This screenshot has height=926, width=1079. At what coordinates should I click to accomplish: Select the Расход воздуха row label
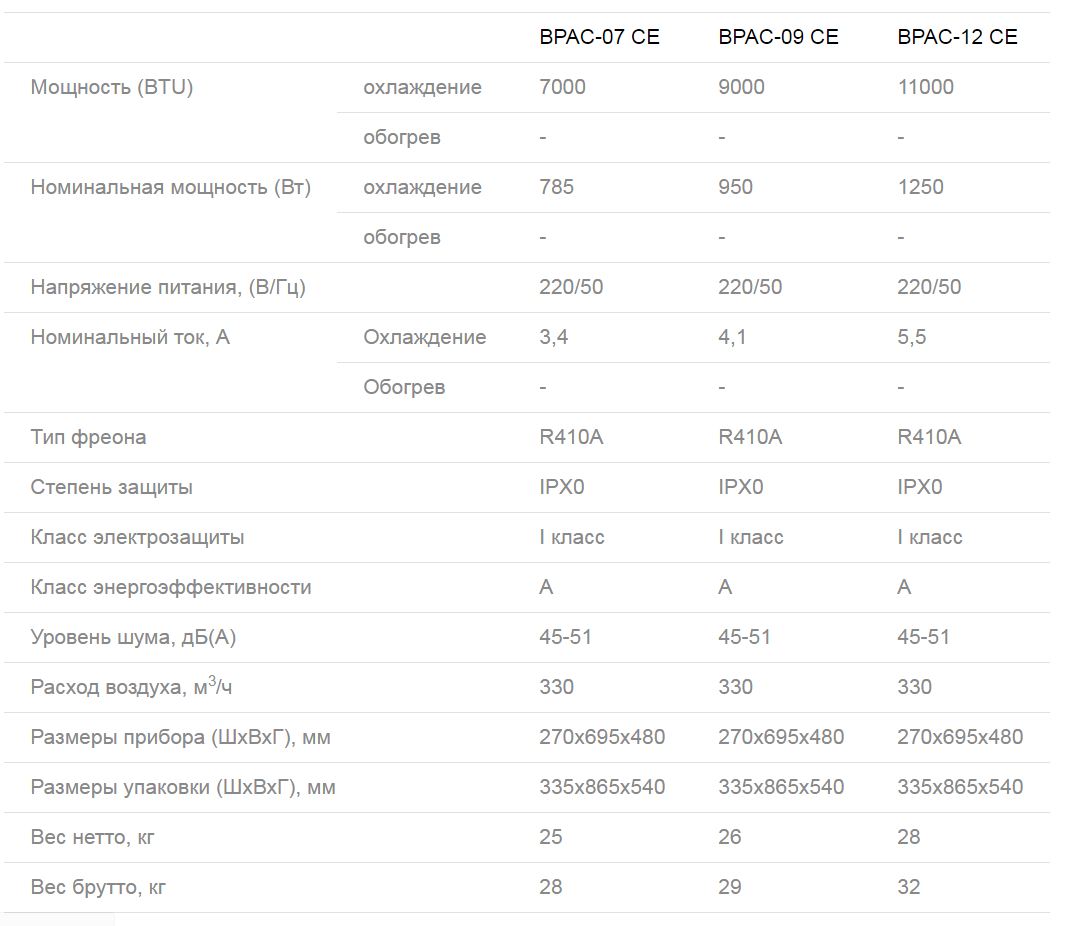point(131,687)
